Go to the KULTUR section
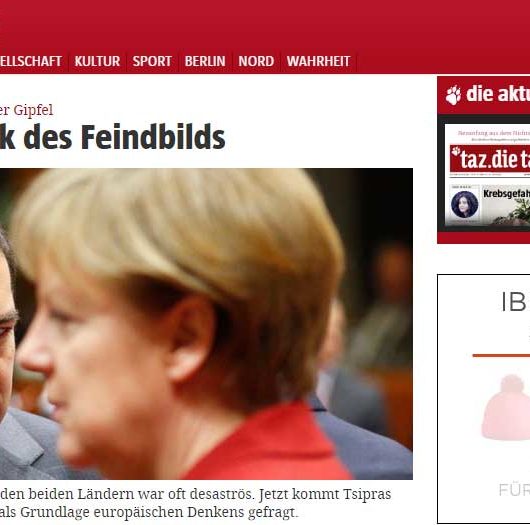 coord(97,62)
